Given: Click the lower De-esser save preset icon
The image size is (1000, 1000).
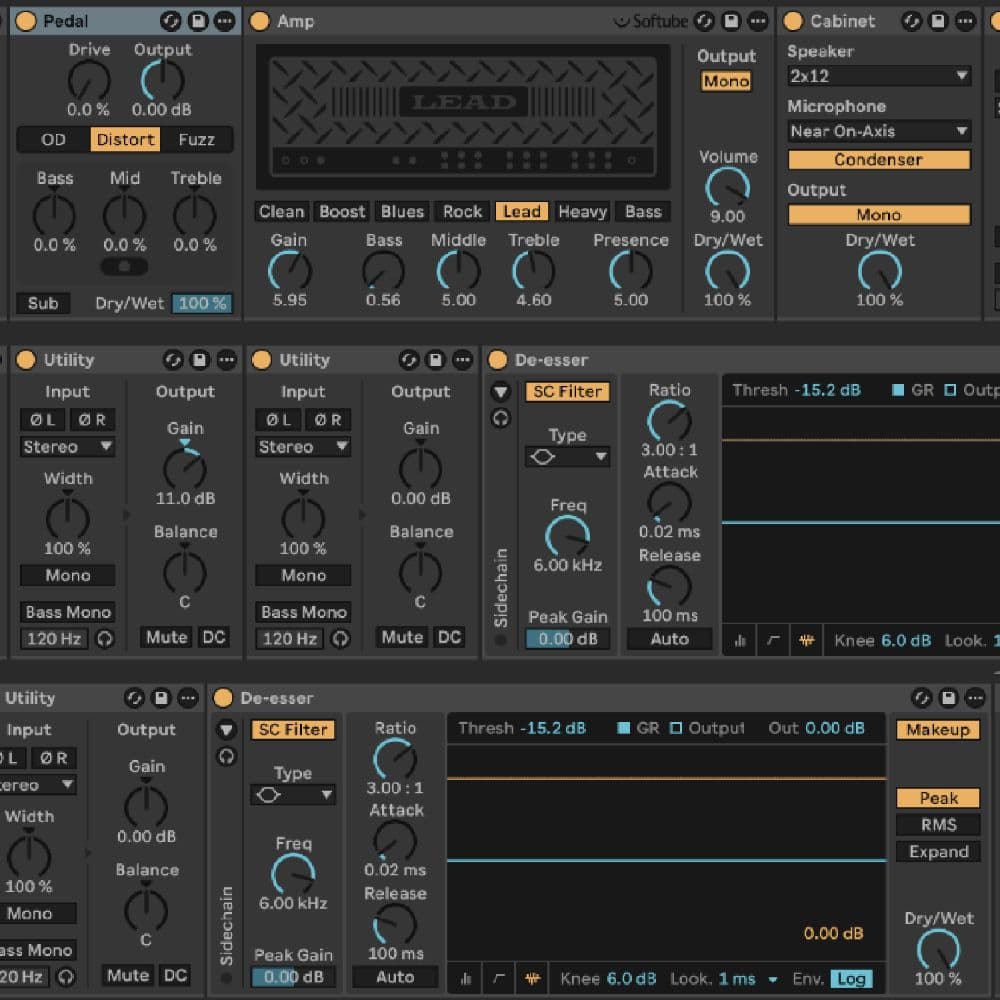Looking at the screenshot, I should 948,698.
